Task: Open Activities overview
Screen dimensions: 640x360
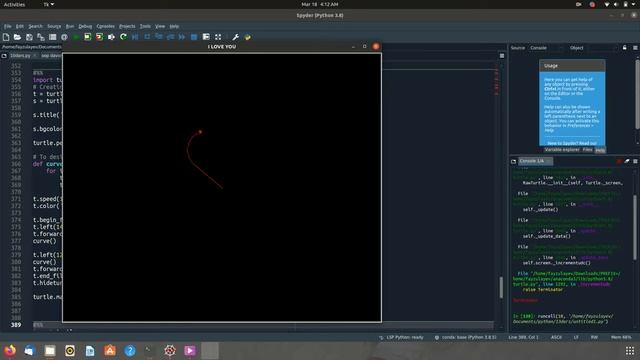Action: coord(14,4)
